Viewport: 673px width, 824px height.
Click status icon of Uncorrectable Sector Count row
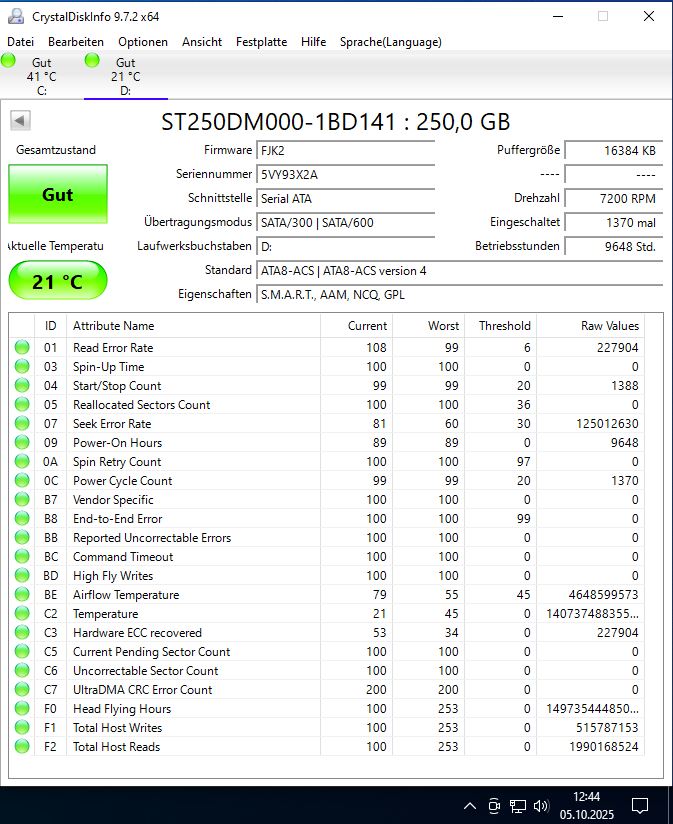22,671
